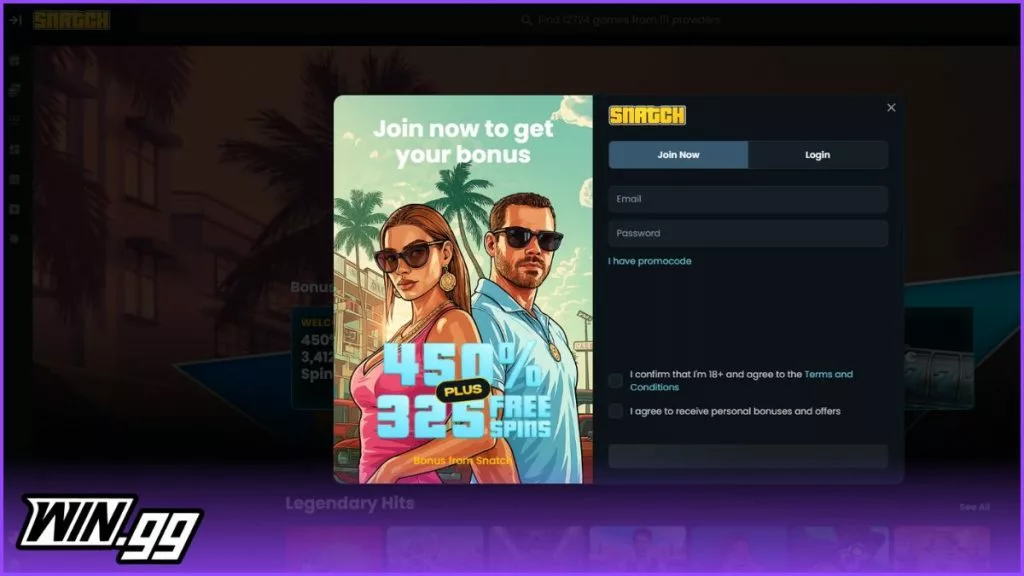
Task: Open the I have promocode link
Action: 649,261
